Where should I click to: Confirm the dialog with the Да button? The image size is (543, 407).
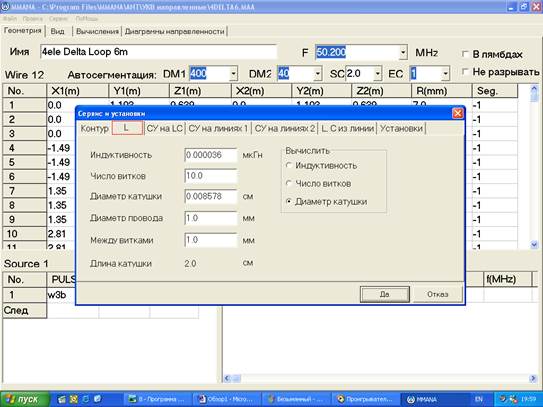click(384, 294)
